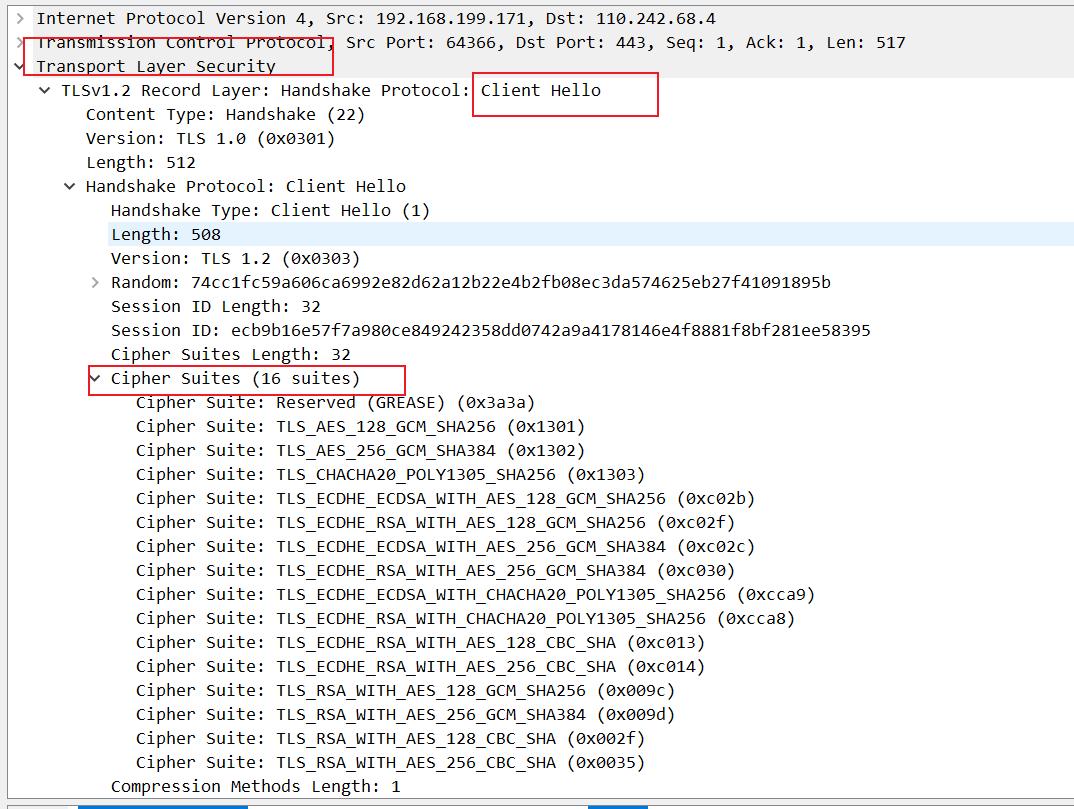The width and height of the screenshot is (1074, 809).
Task: Expand the Random field arrow
Action: tap(95, 282)
